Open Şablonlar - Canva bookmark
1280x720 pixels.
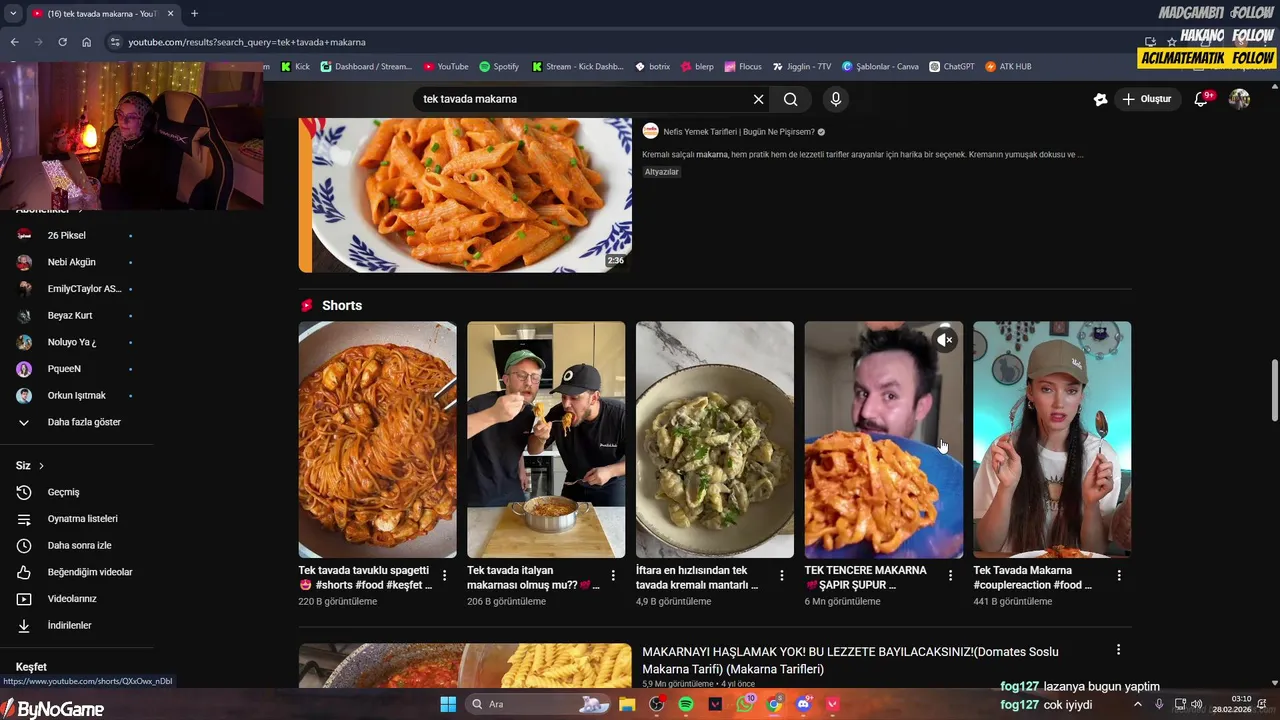tap(880, 66)
